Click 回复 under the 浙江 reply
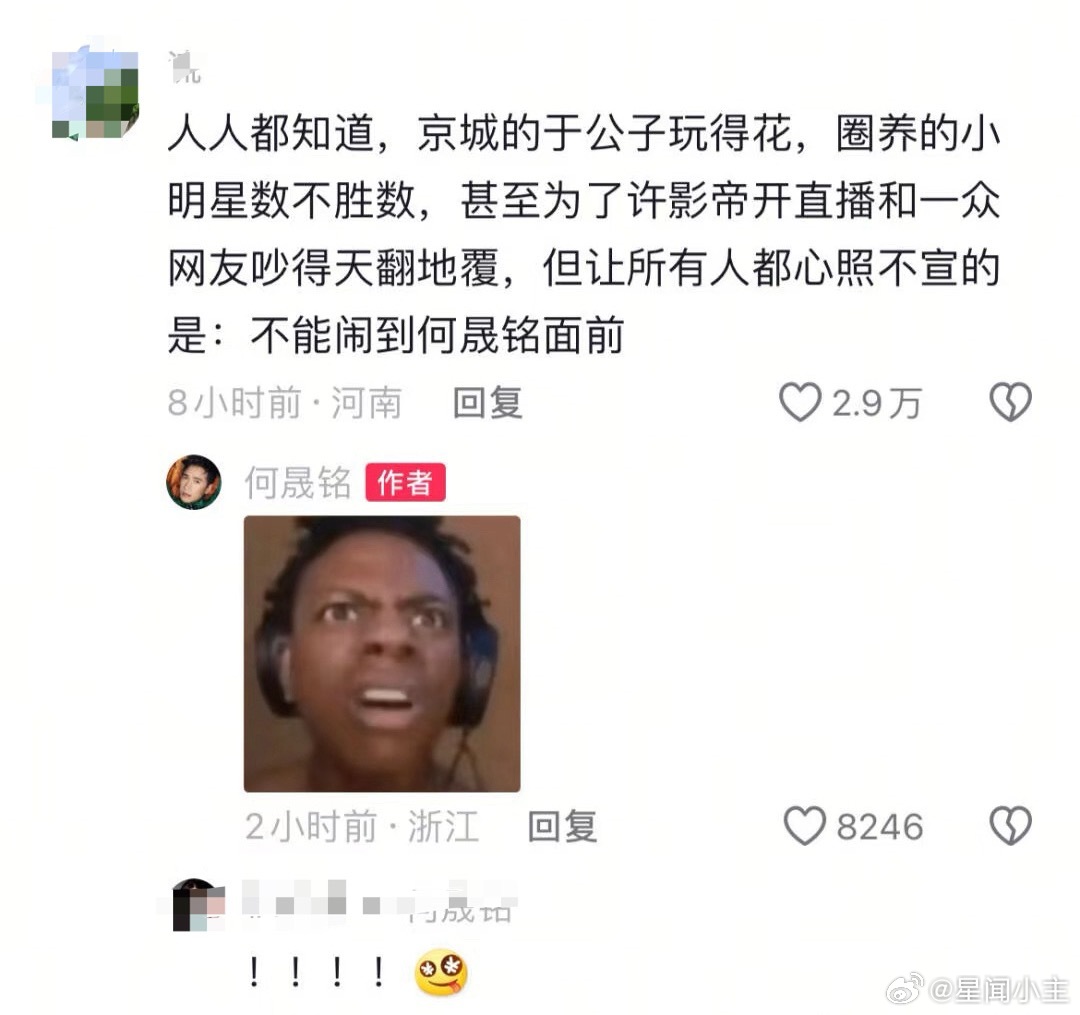 (x=562, y=826)
